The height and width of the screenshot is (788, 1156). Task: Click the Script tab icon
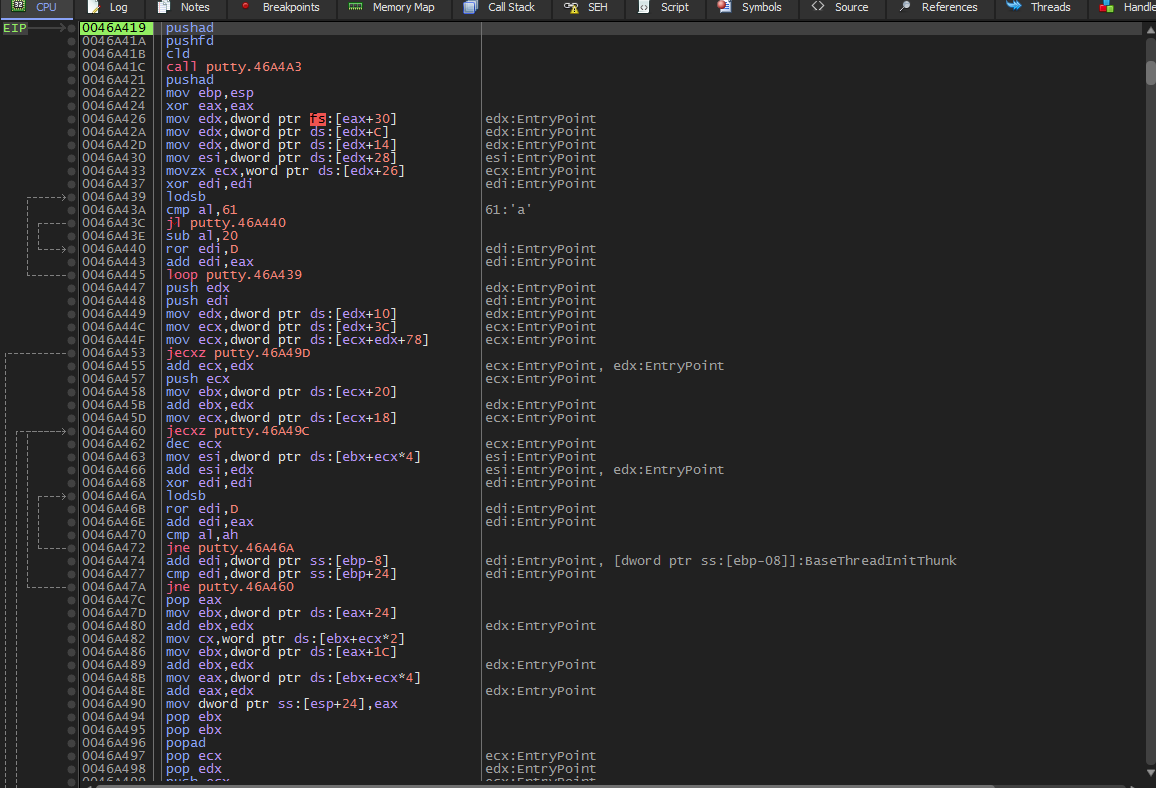pos(644,7)
